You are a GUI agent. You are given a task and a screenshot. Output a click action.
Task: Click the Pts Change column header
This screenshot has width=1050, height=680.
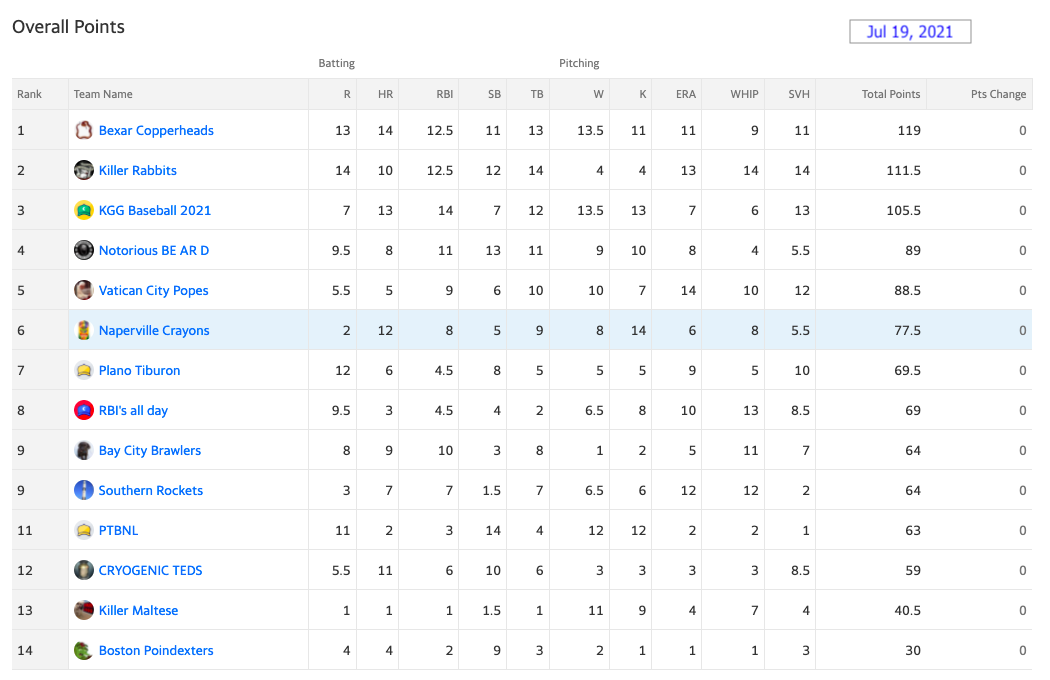(x=998, y=94)
